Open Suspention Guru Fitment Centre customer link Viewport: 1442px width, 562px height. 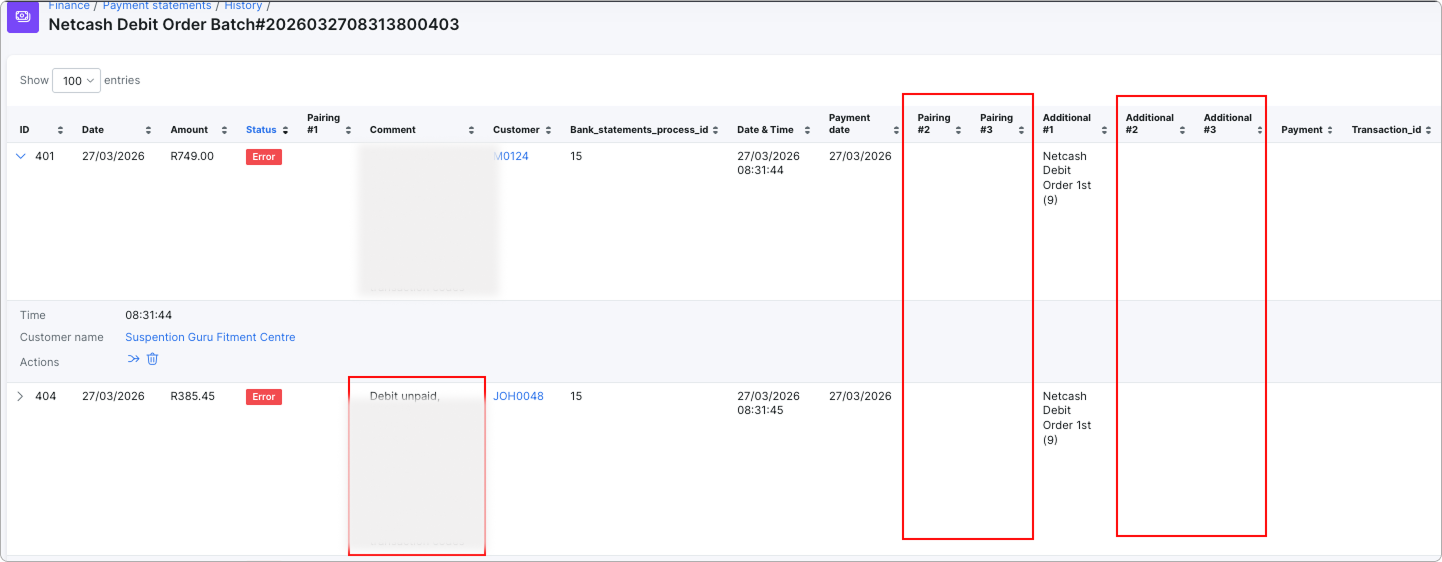210,338
